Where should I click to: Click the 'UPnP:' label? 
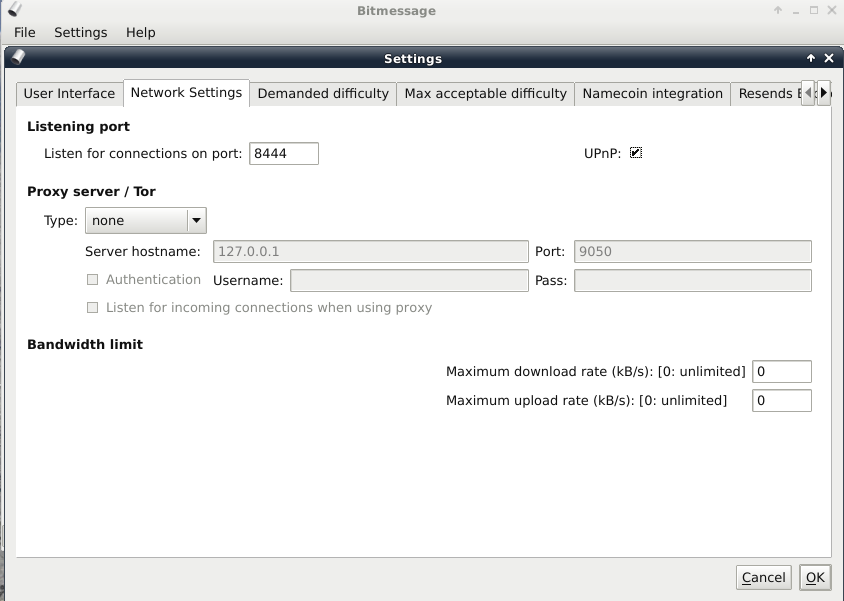[602, 153]
